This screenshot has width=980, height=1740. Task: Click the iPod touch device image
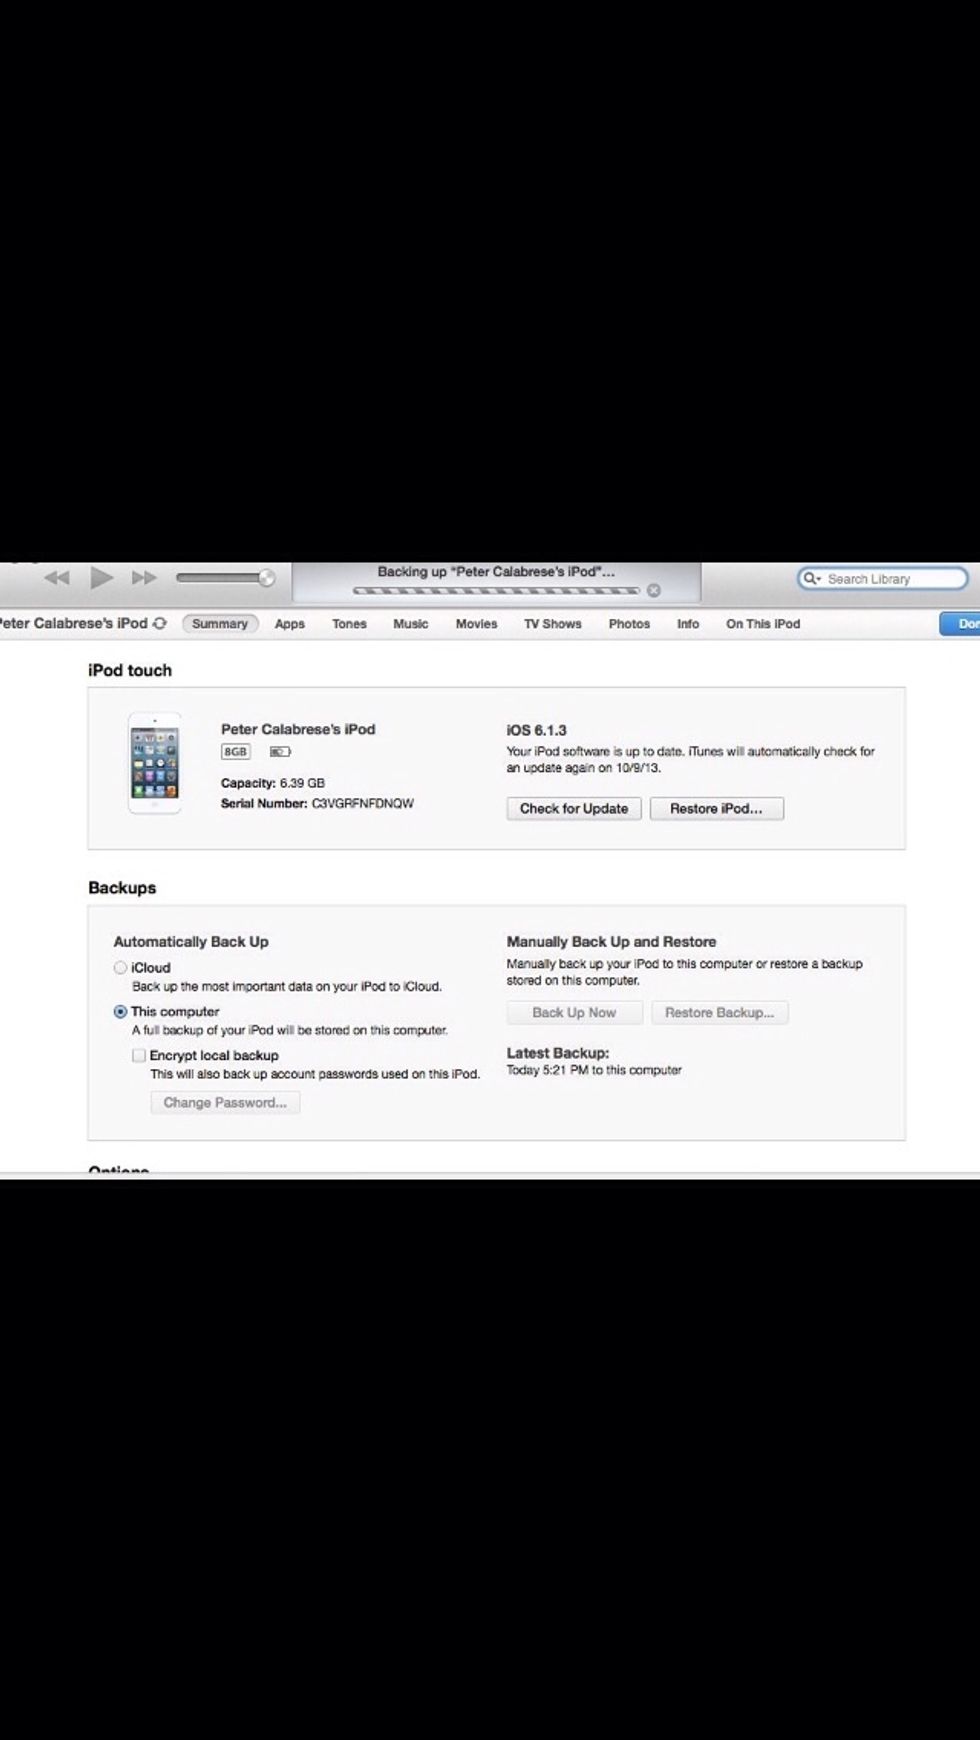[154, 763]
